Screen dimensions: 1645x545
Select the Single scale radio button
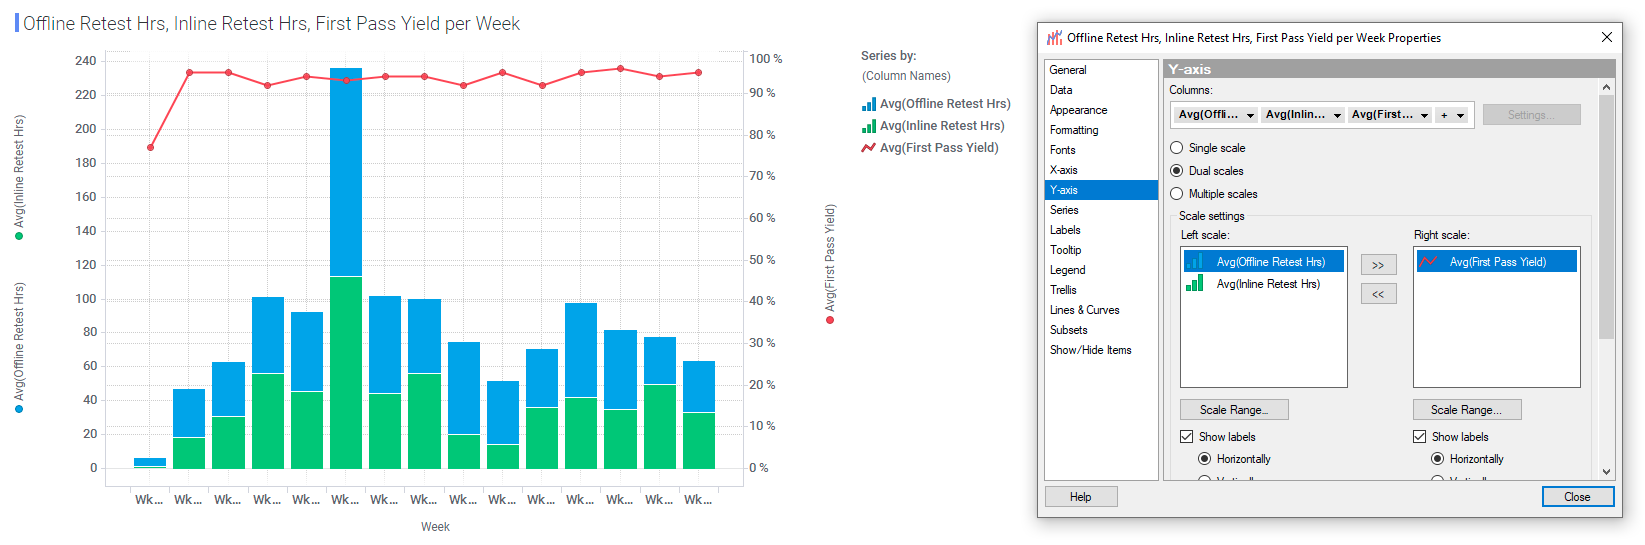(x=1177, y=148)
